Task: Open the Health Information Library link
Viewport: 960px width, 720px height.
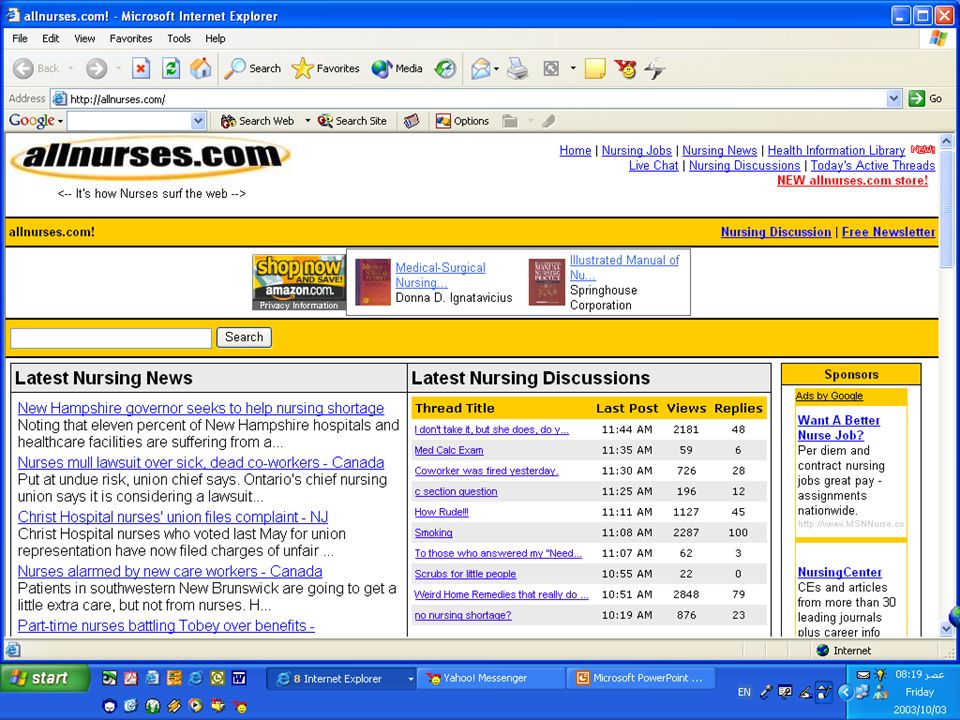Action: [x=836, y=151]
